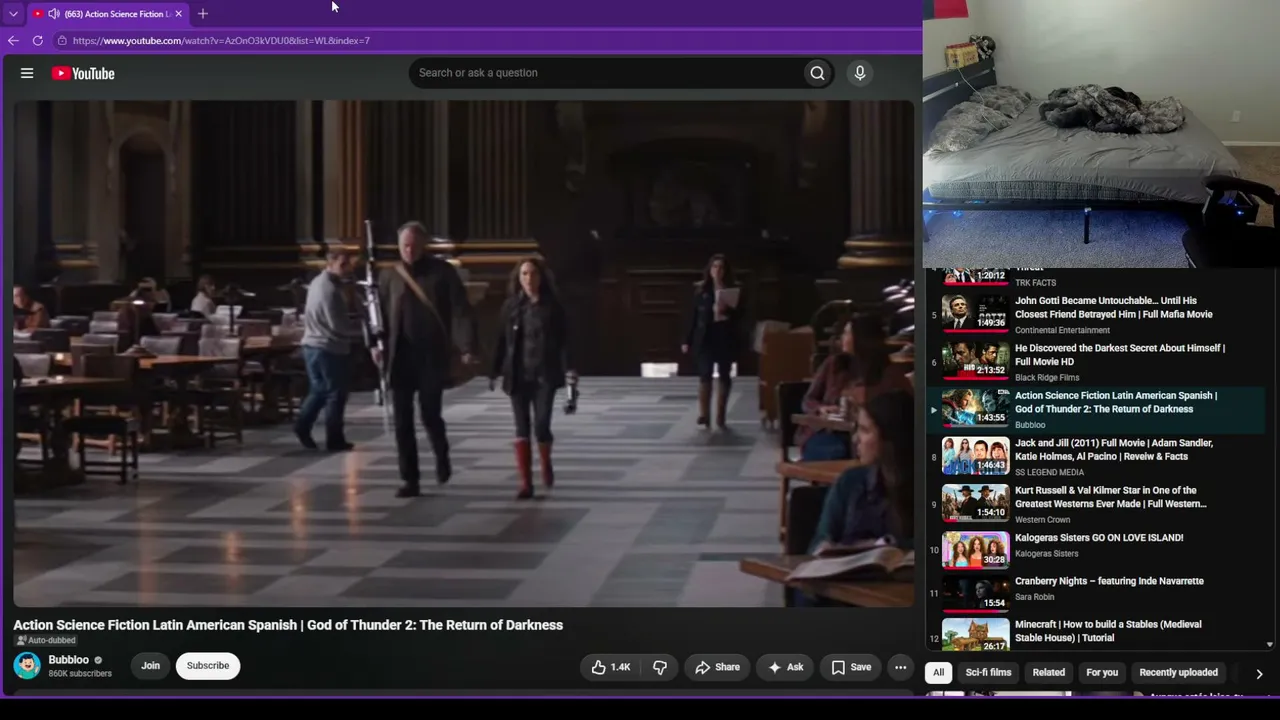
Task: Play Kurt Russell & Val Kilmer title
Action: [x=1111, y=497]
